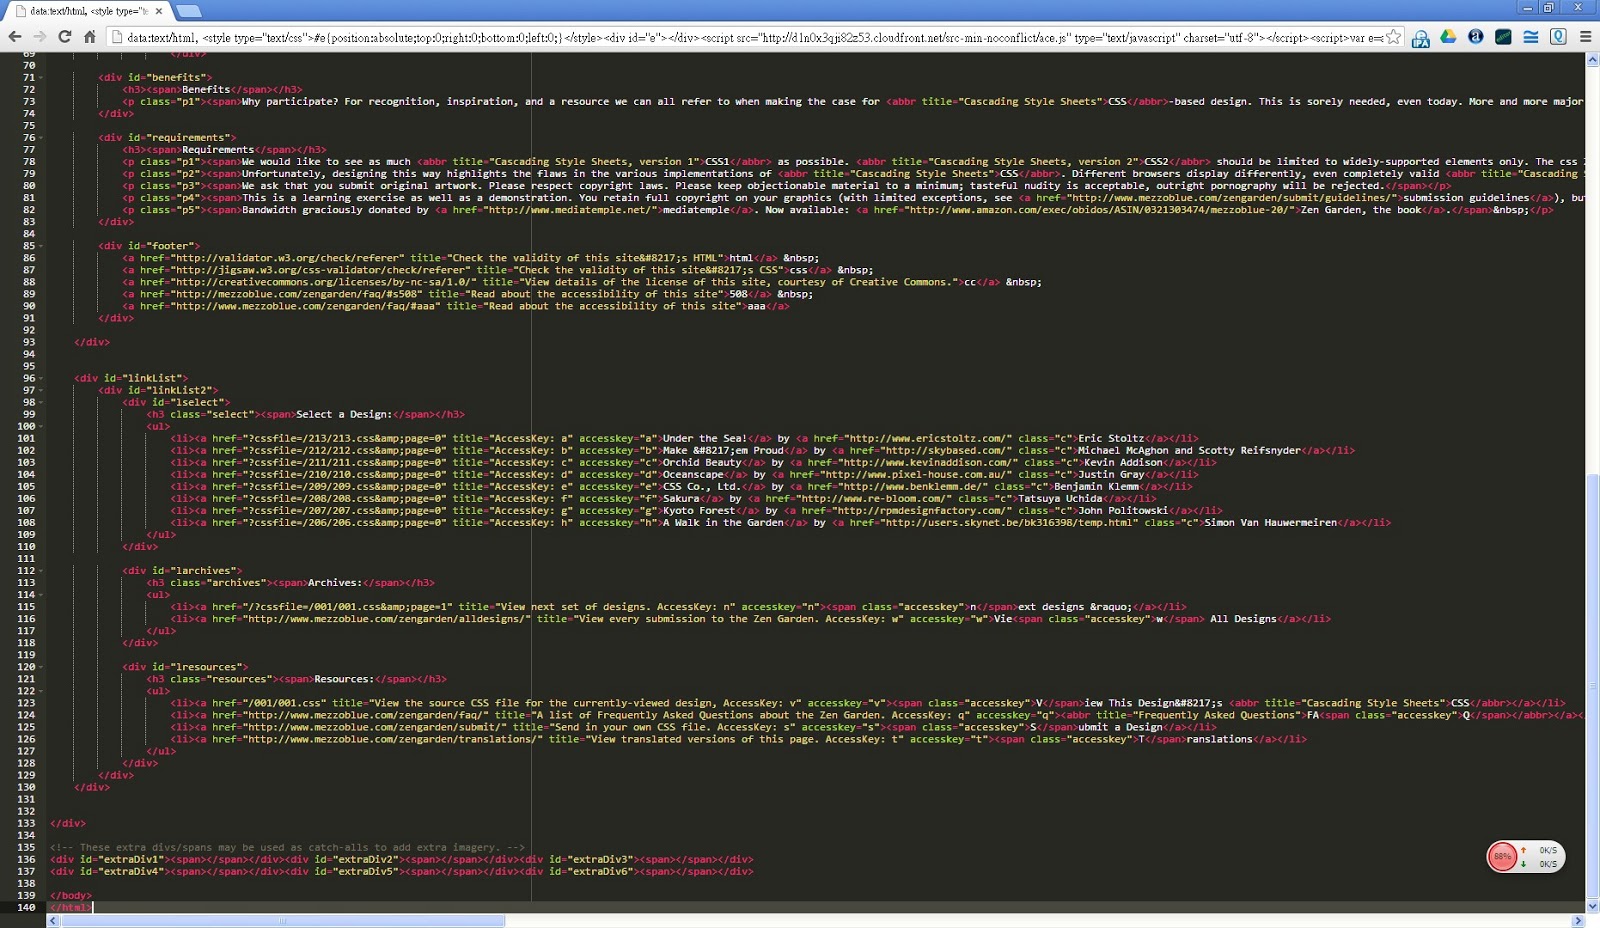Go back to the previous page
The image size is (1600, 928).
pos(15,37)
